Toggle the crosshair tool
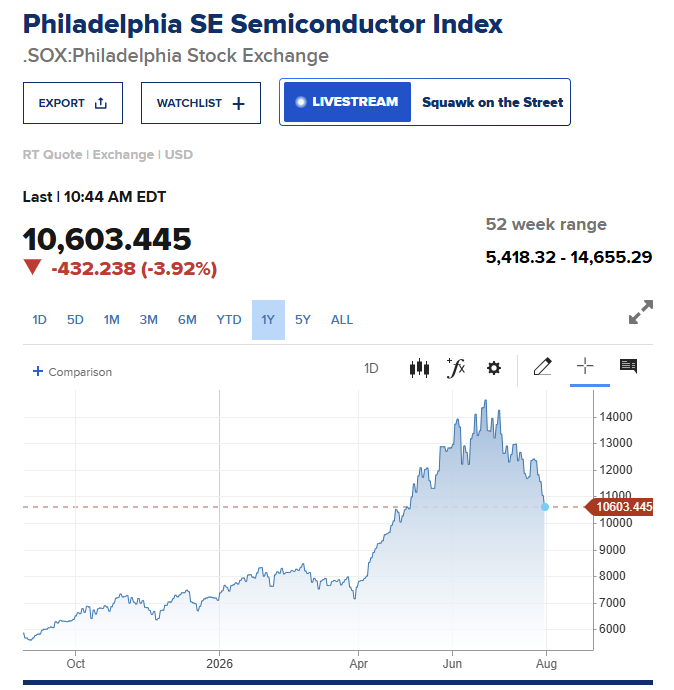This screenshot has height=690, width=674. (x=585, y=366)
